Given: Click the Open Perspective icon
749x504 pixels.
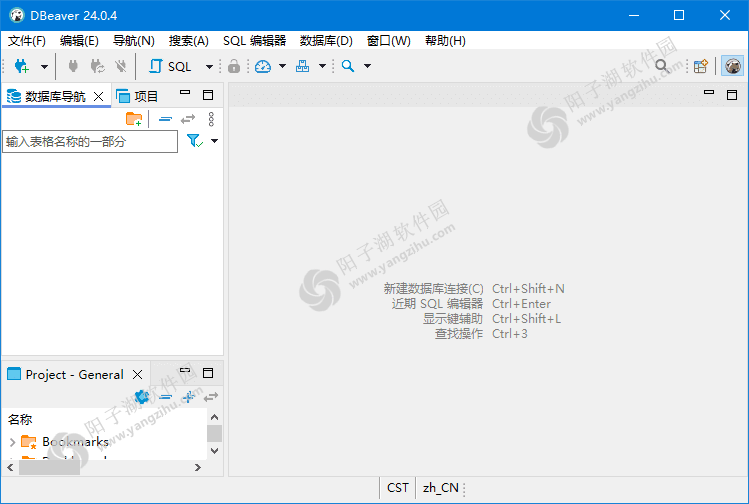Looking at the screenshot, I should (x=701, y=66).
